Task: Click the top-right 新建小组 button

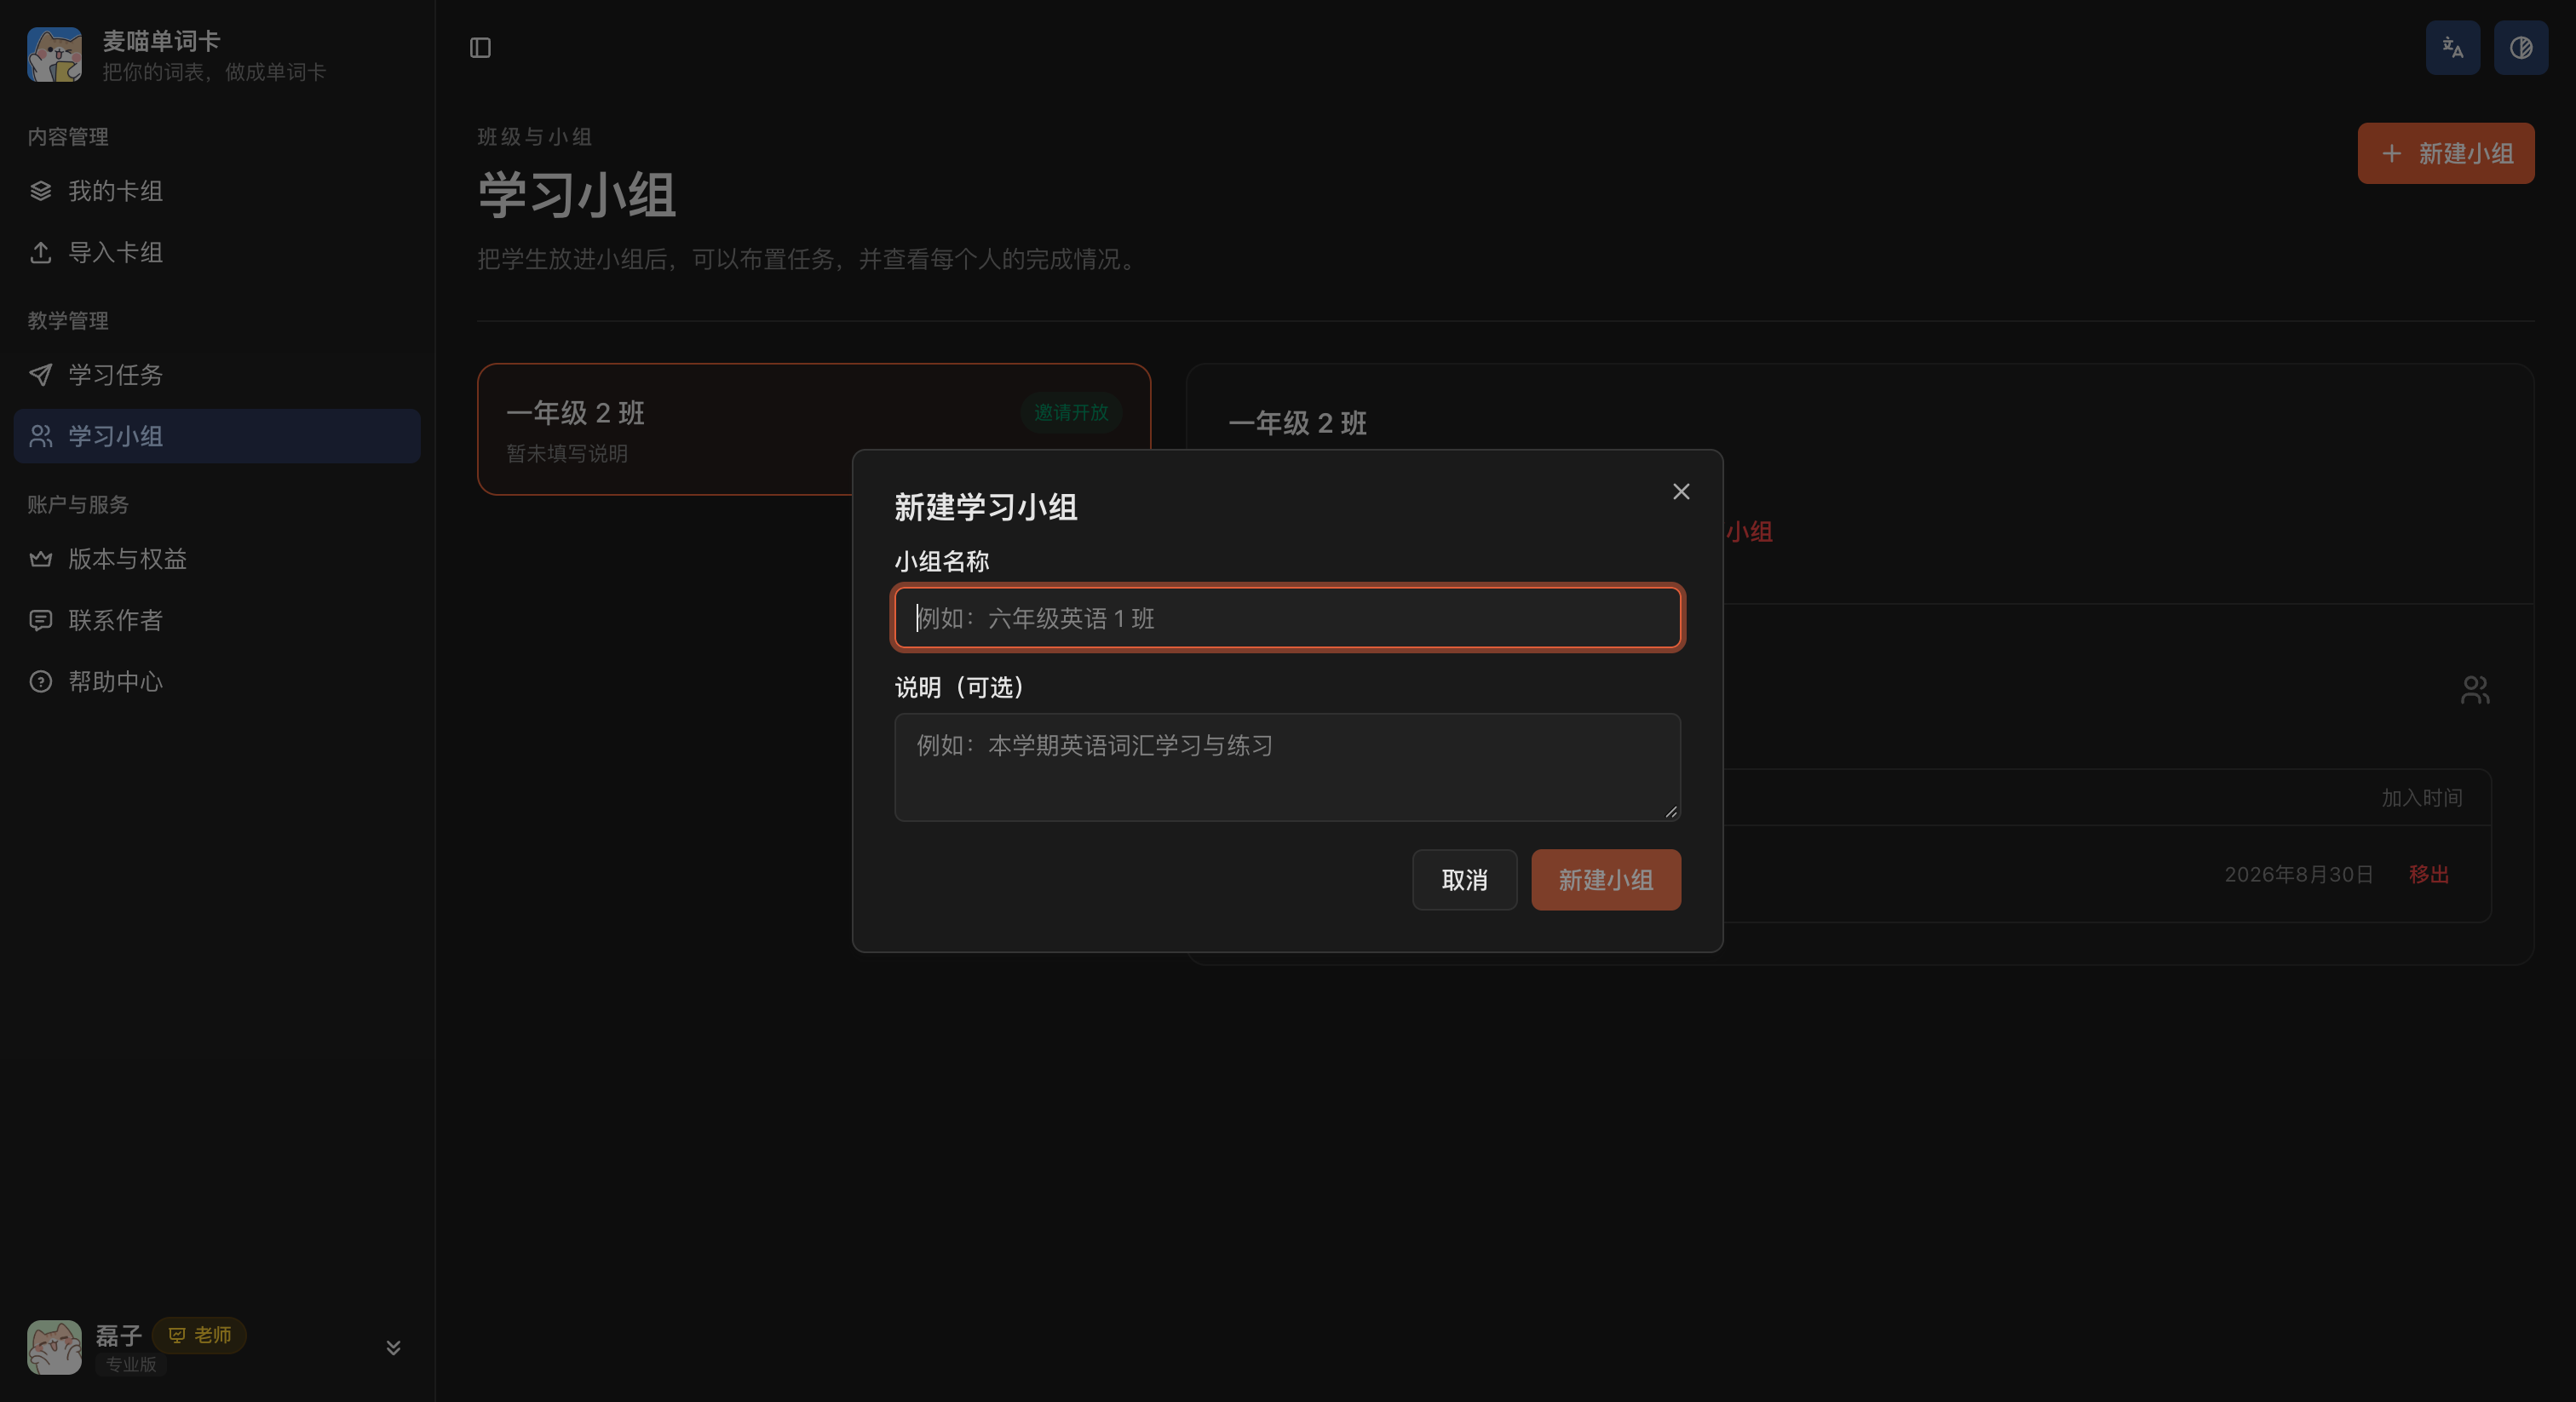Action: click(x=2445, y=153)
